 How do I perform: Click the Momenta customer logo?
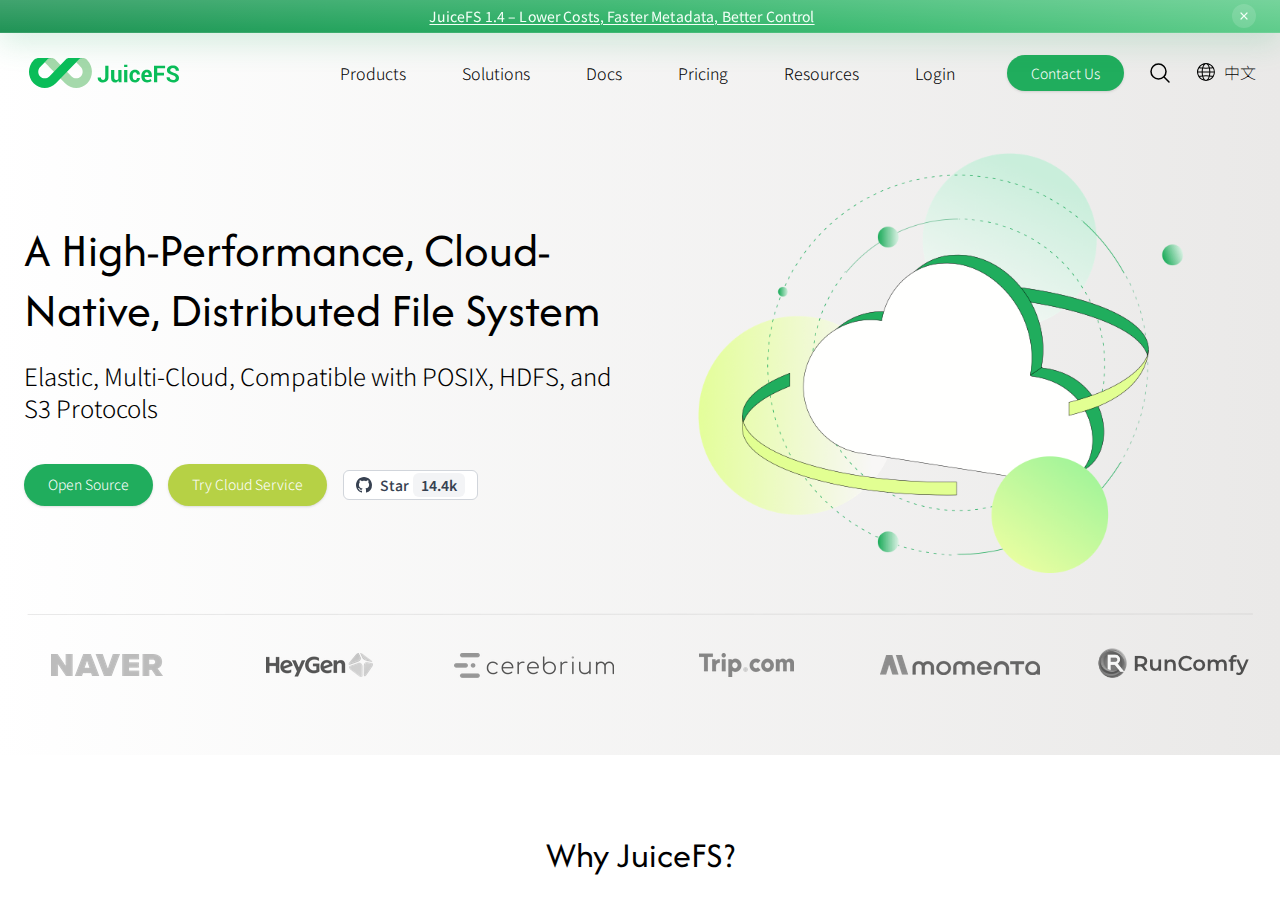click(x=960, y=665)
